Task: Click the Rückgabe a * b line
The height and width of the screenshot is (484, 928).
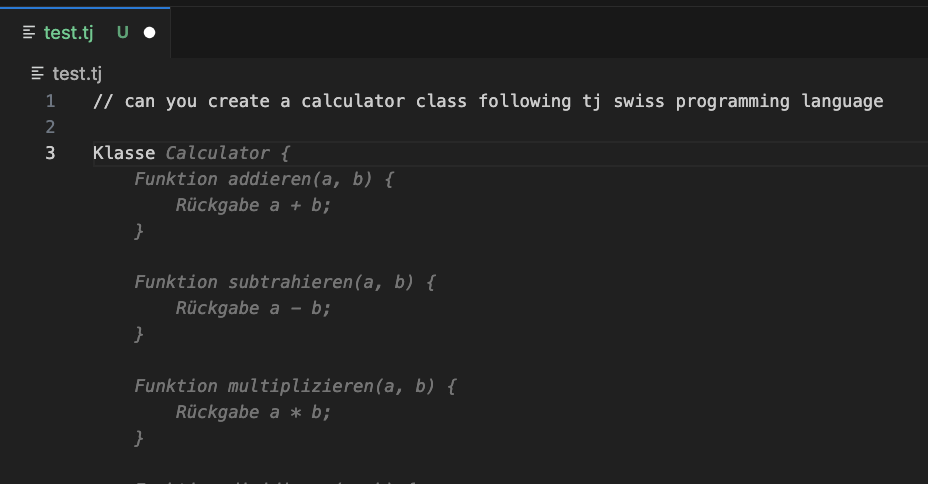Action: (253, 412)
